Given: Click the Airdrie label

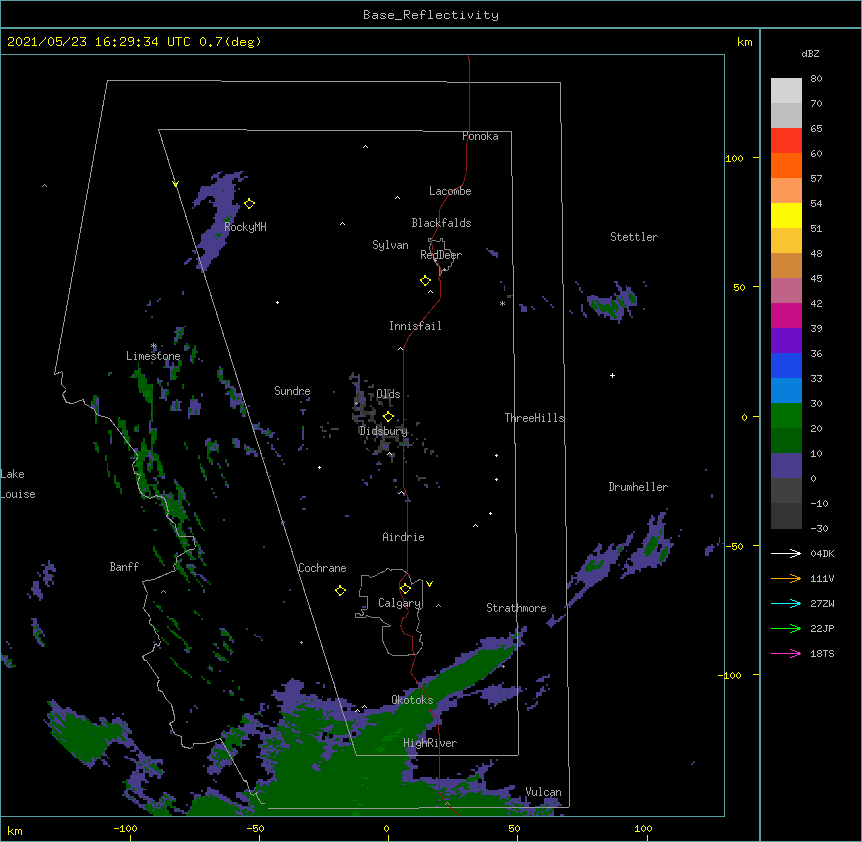Looking at the screenshot, I should pyautogui.click(x=404, y=537).
